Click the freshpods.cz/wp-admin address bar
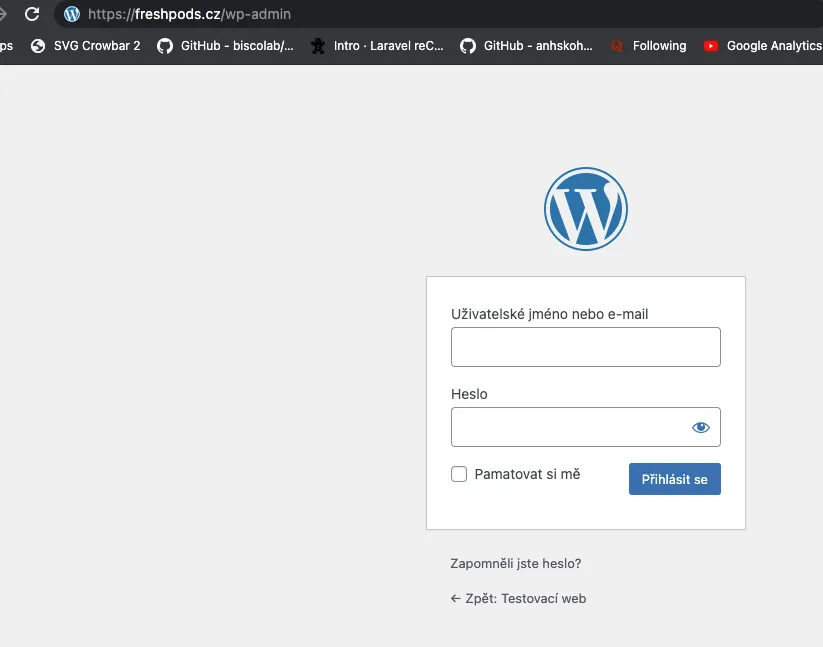Screen dimensions: 823x647 click(x=438, y=14)
